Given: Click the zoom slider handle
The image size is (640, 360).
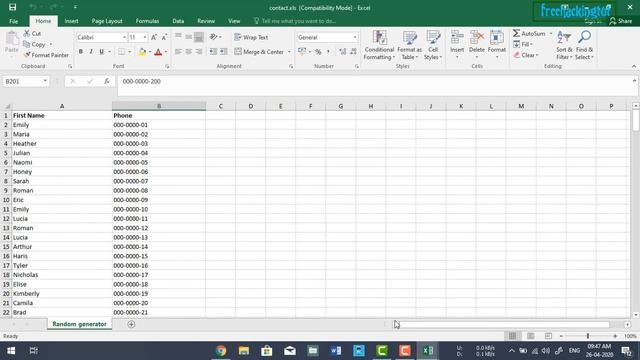Looking at the screenshot, I should click(588, 336).
